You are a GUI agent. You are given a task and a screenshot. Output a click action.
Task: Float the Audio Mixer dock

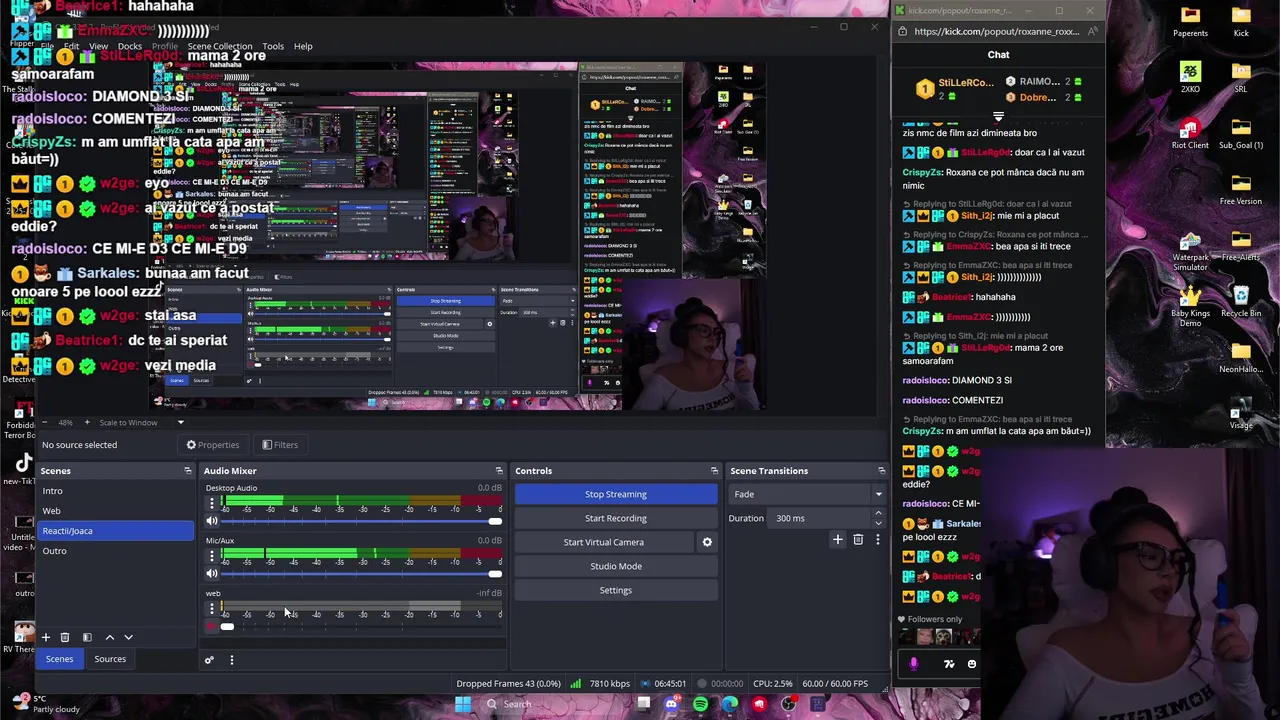pyautogui.click(x=499, y=471)
